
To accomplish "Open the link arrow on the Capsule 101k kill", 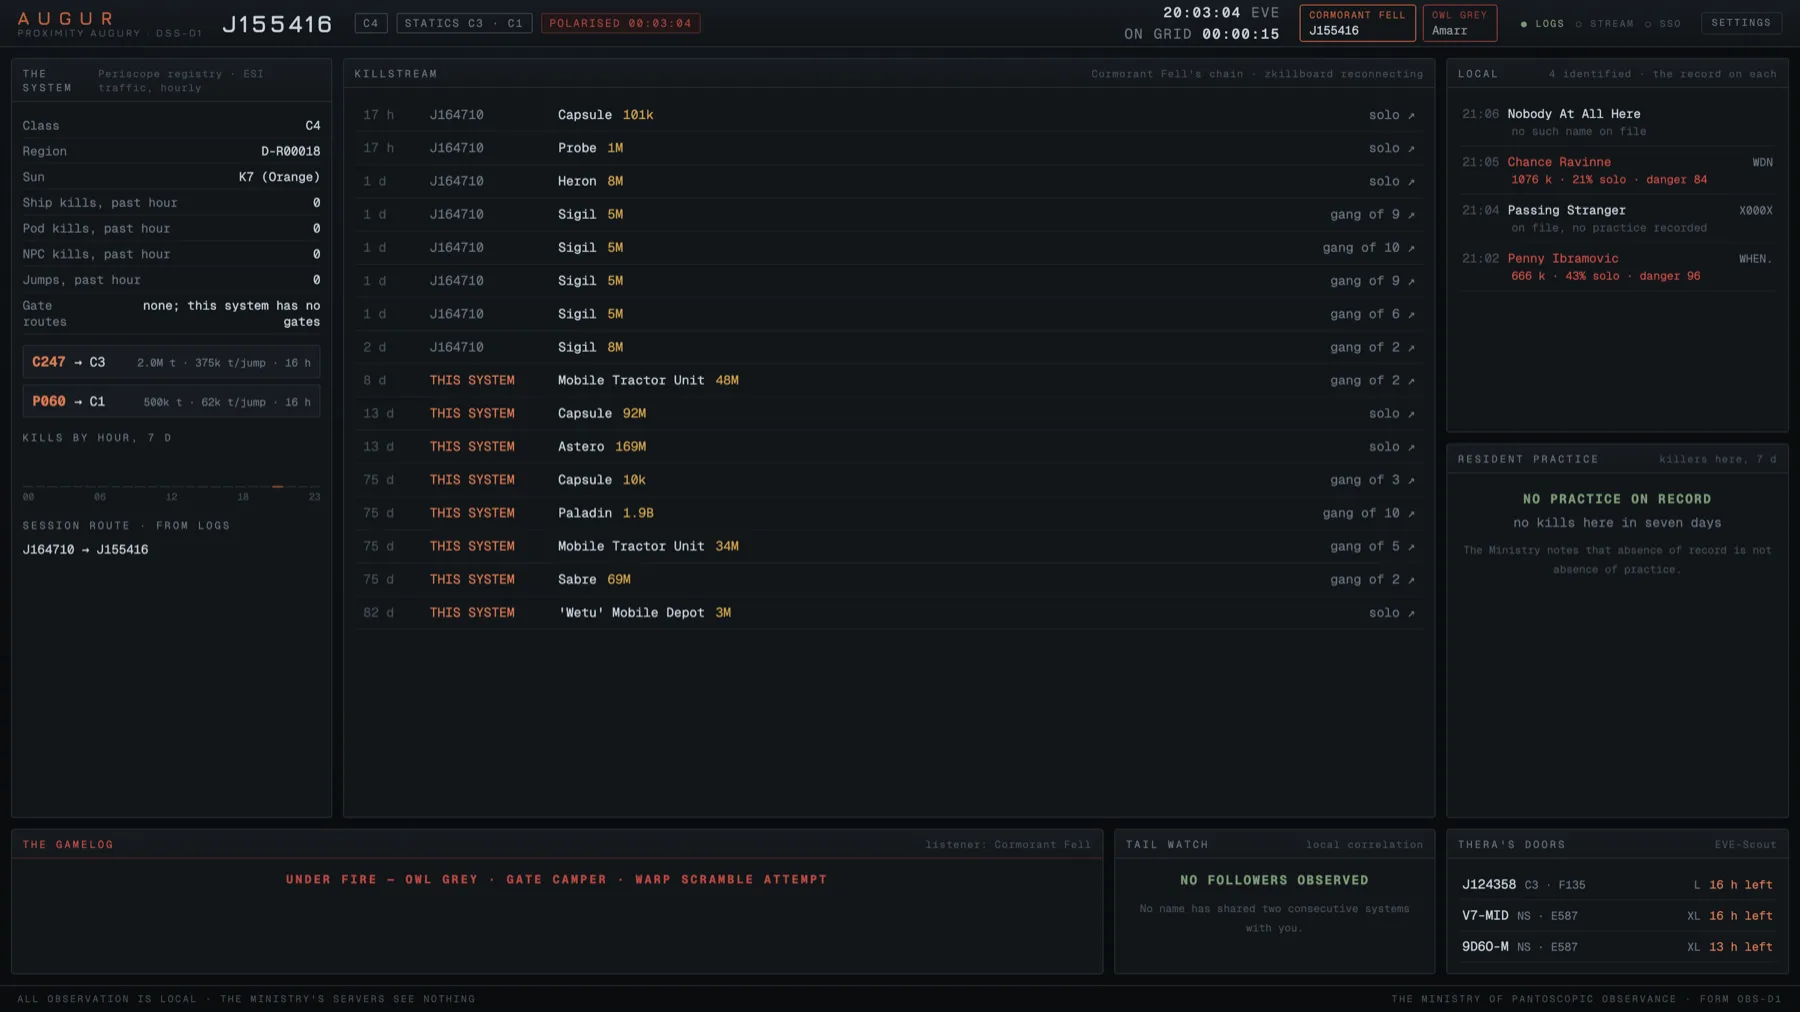I will pyautogui.click(x=1411, y=115).
